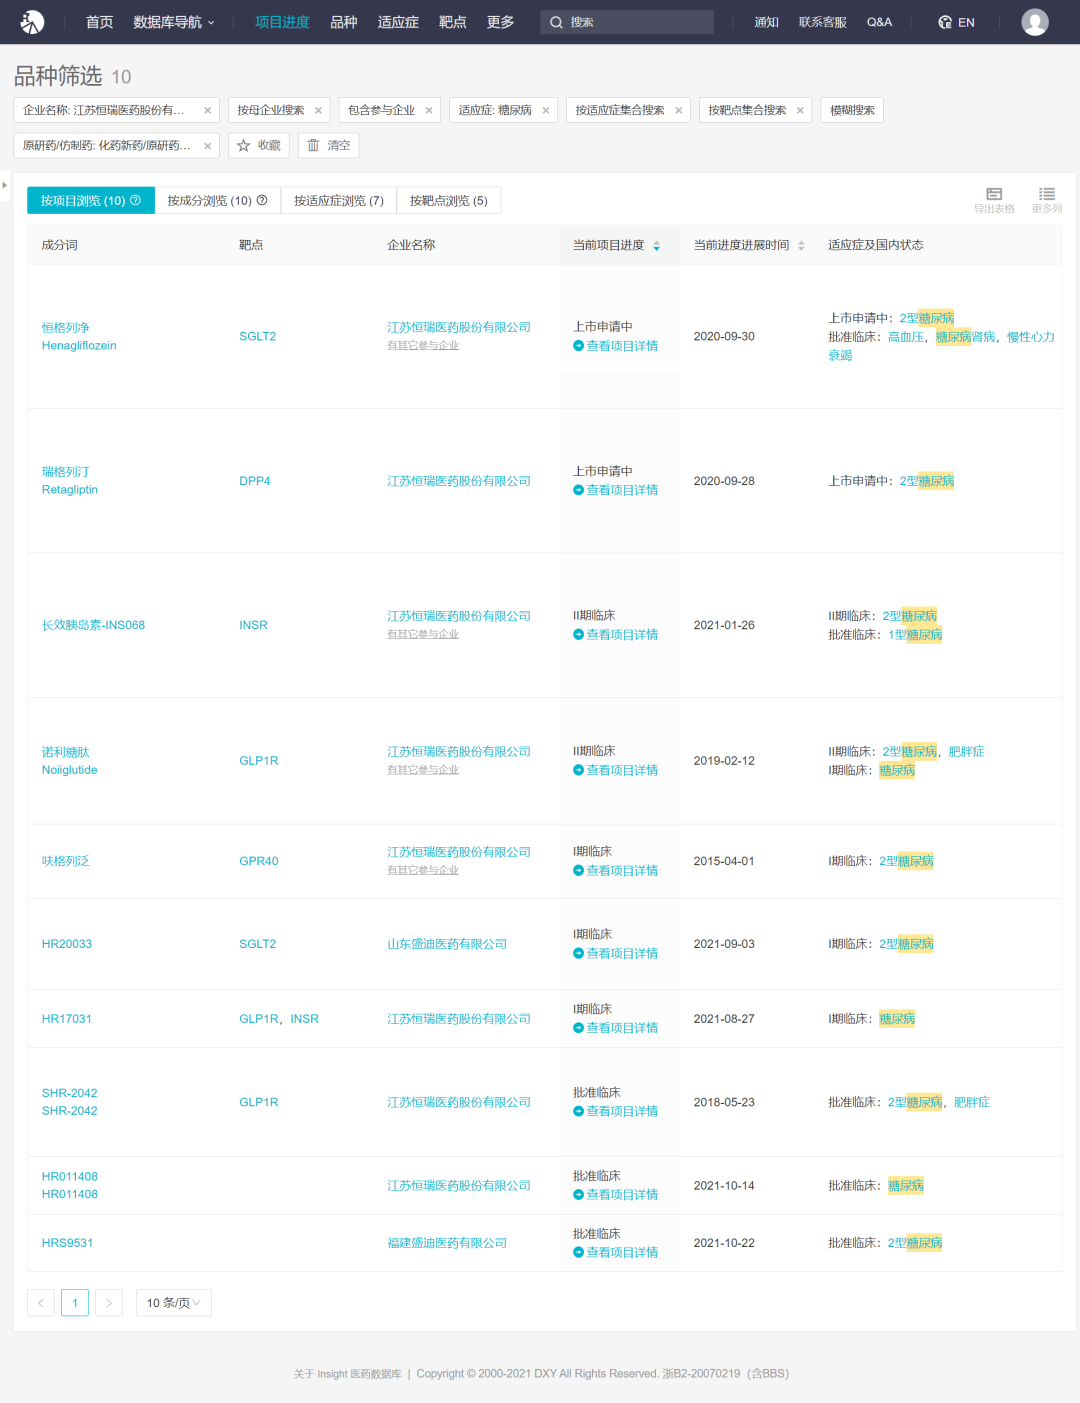Open the 10 条/页 page size dropdown
The height and width of the screenshot is (1403, 1080).
pyautogui.click(x=173, y=1303)
